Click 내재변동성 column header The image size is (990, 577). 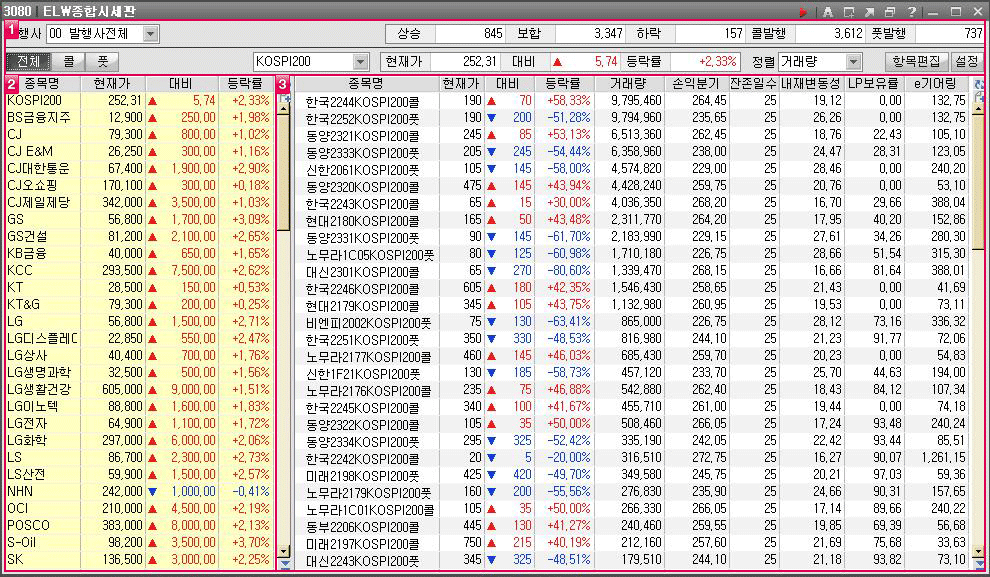(811, 83)
